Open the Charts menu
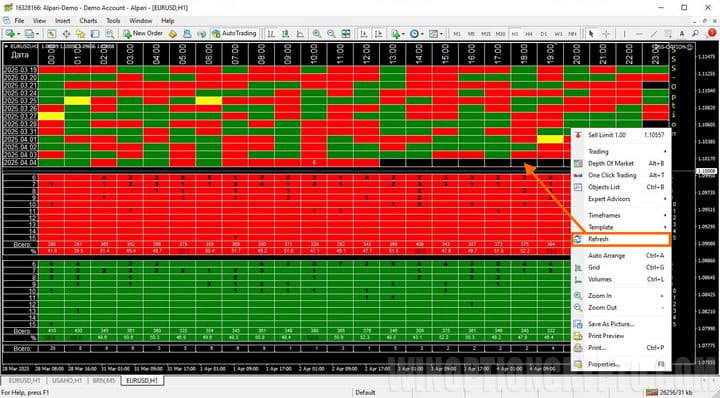This screenshot has height=398, width=720. (88, 21)
